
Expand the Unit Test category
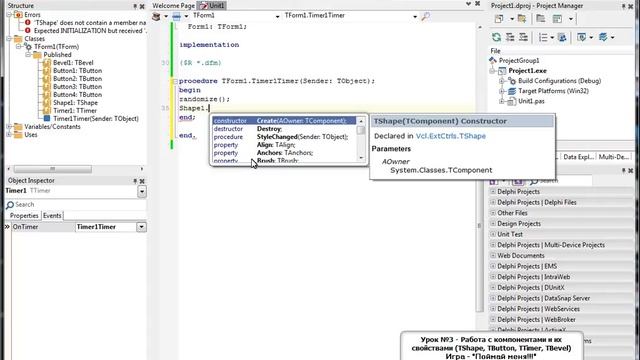point(493,234)
